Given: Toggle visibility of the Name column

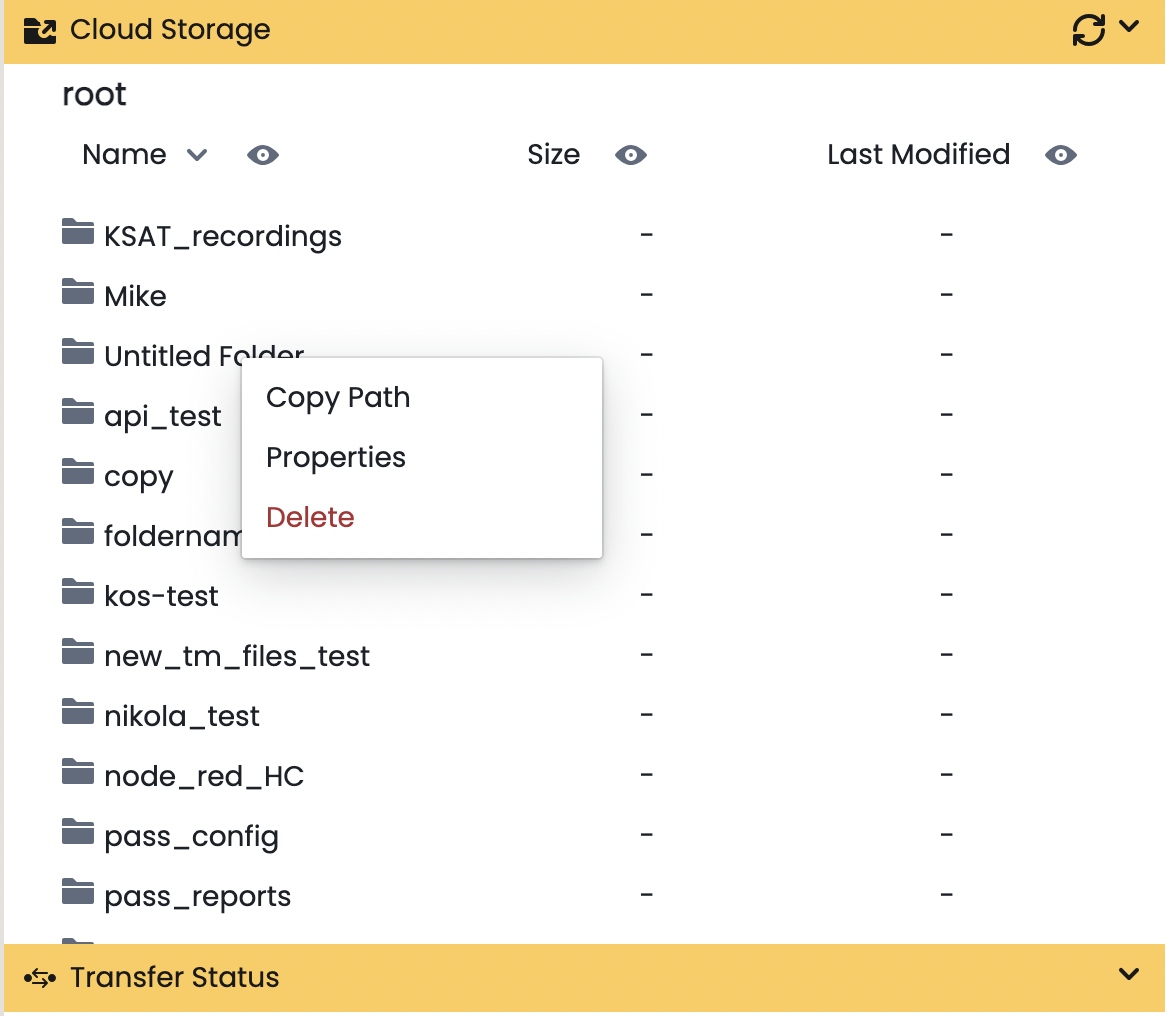Looking at the screenshot, I should [x=263, y=155].
